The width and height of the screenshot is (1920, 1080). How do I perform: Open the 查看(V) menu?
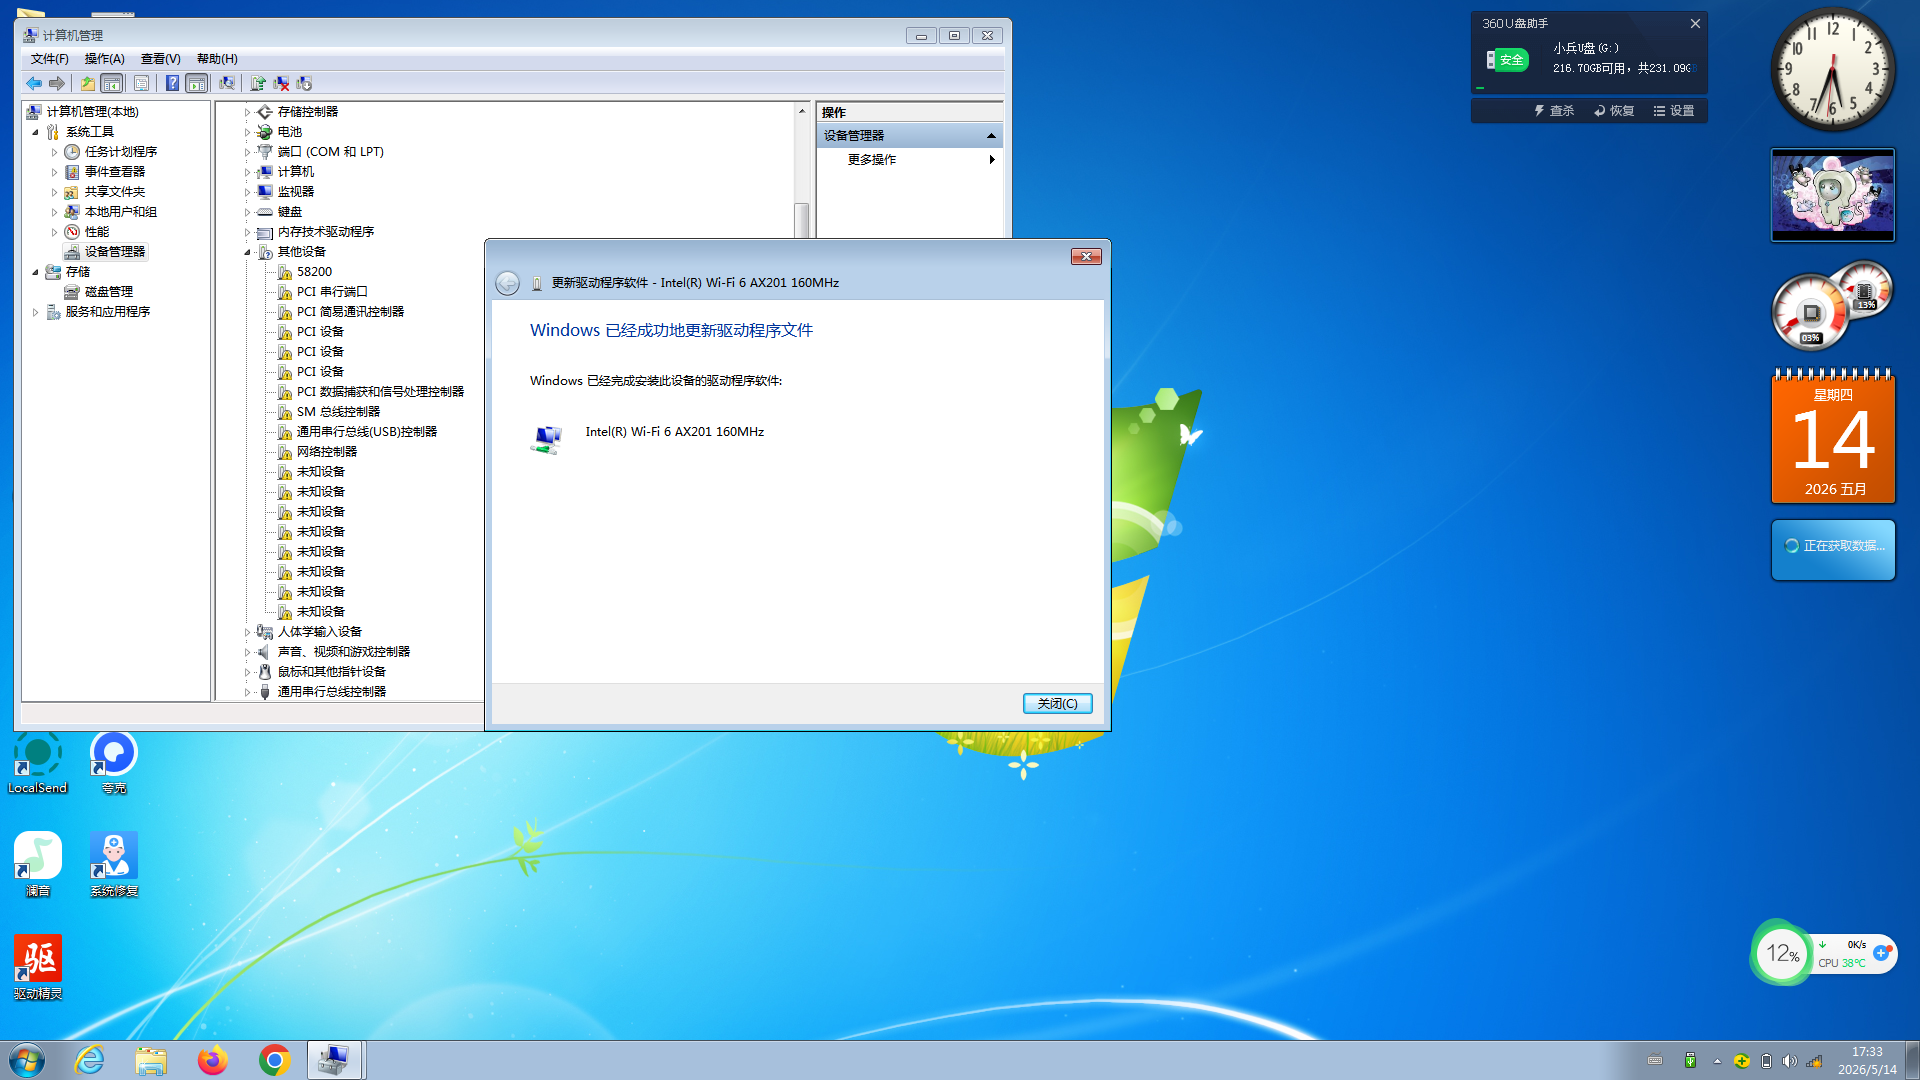(160, 59)
